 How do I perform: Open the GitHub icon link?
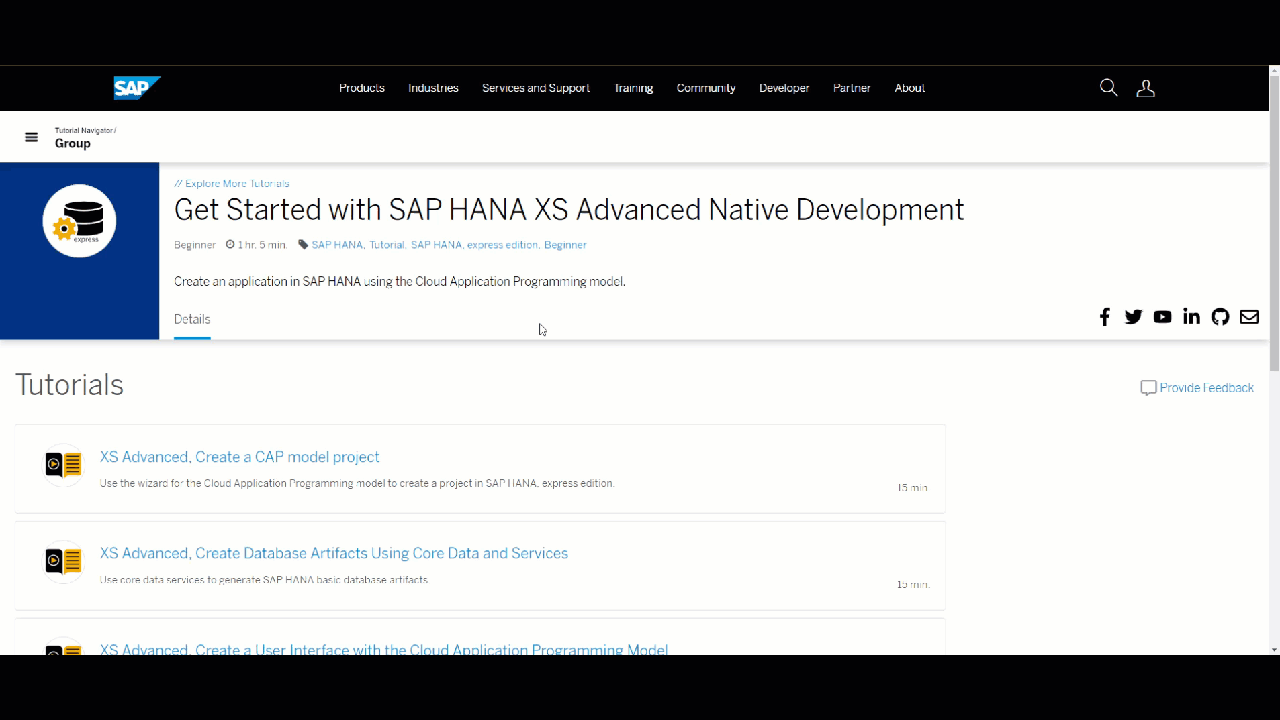point(1220,317)
